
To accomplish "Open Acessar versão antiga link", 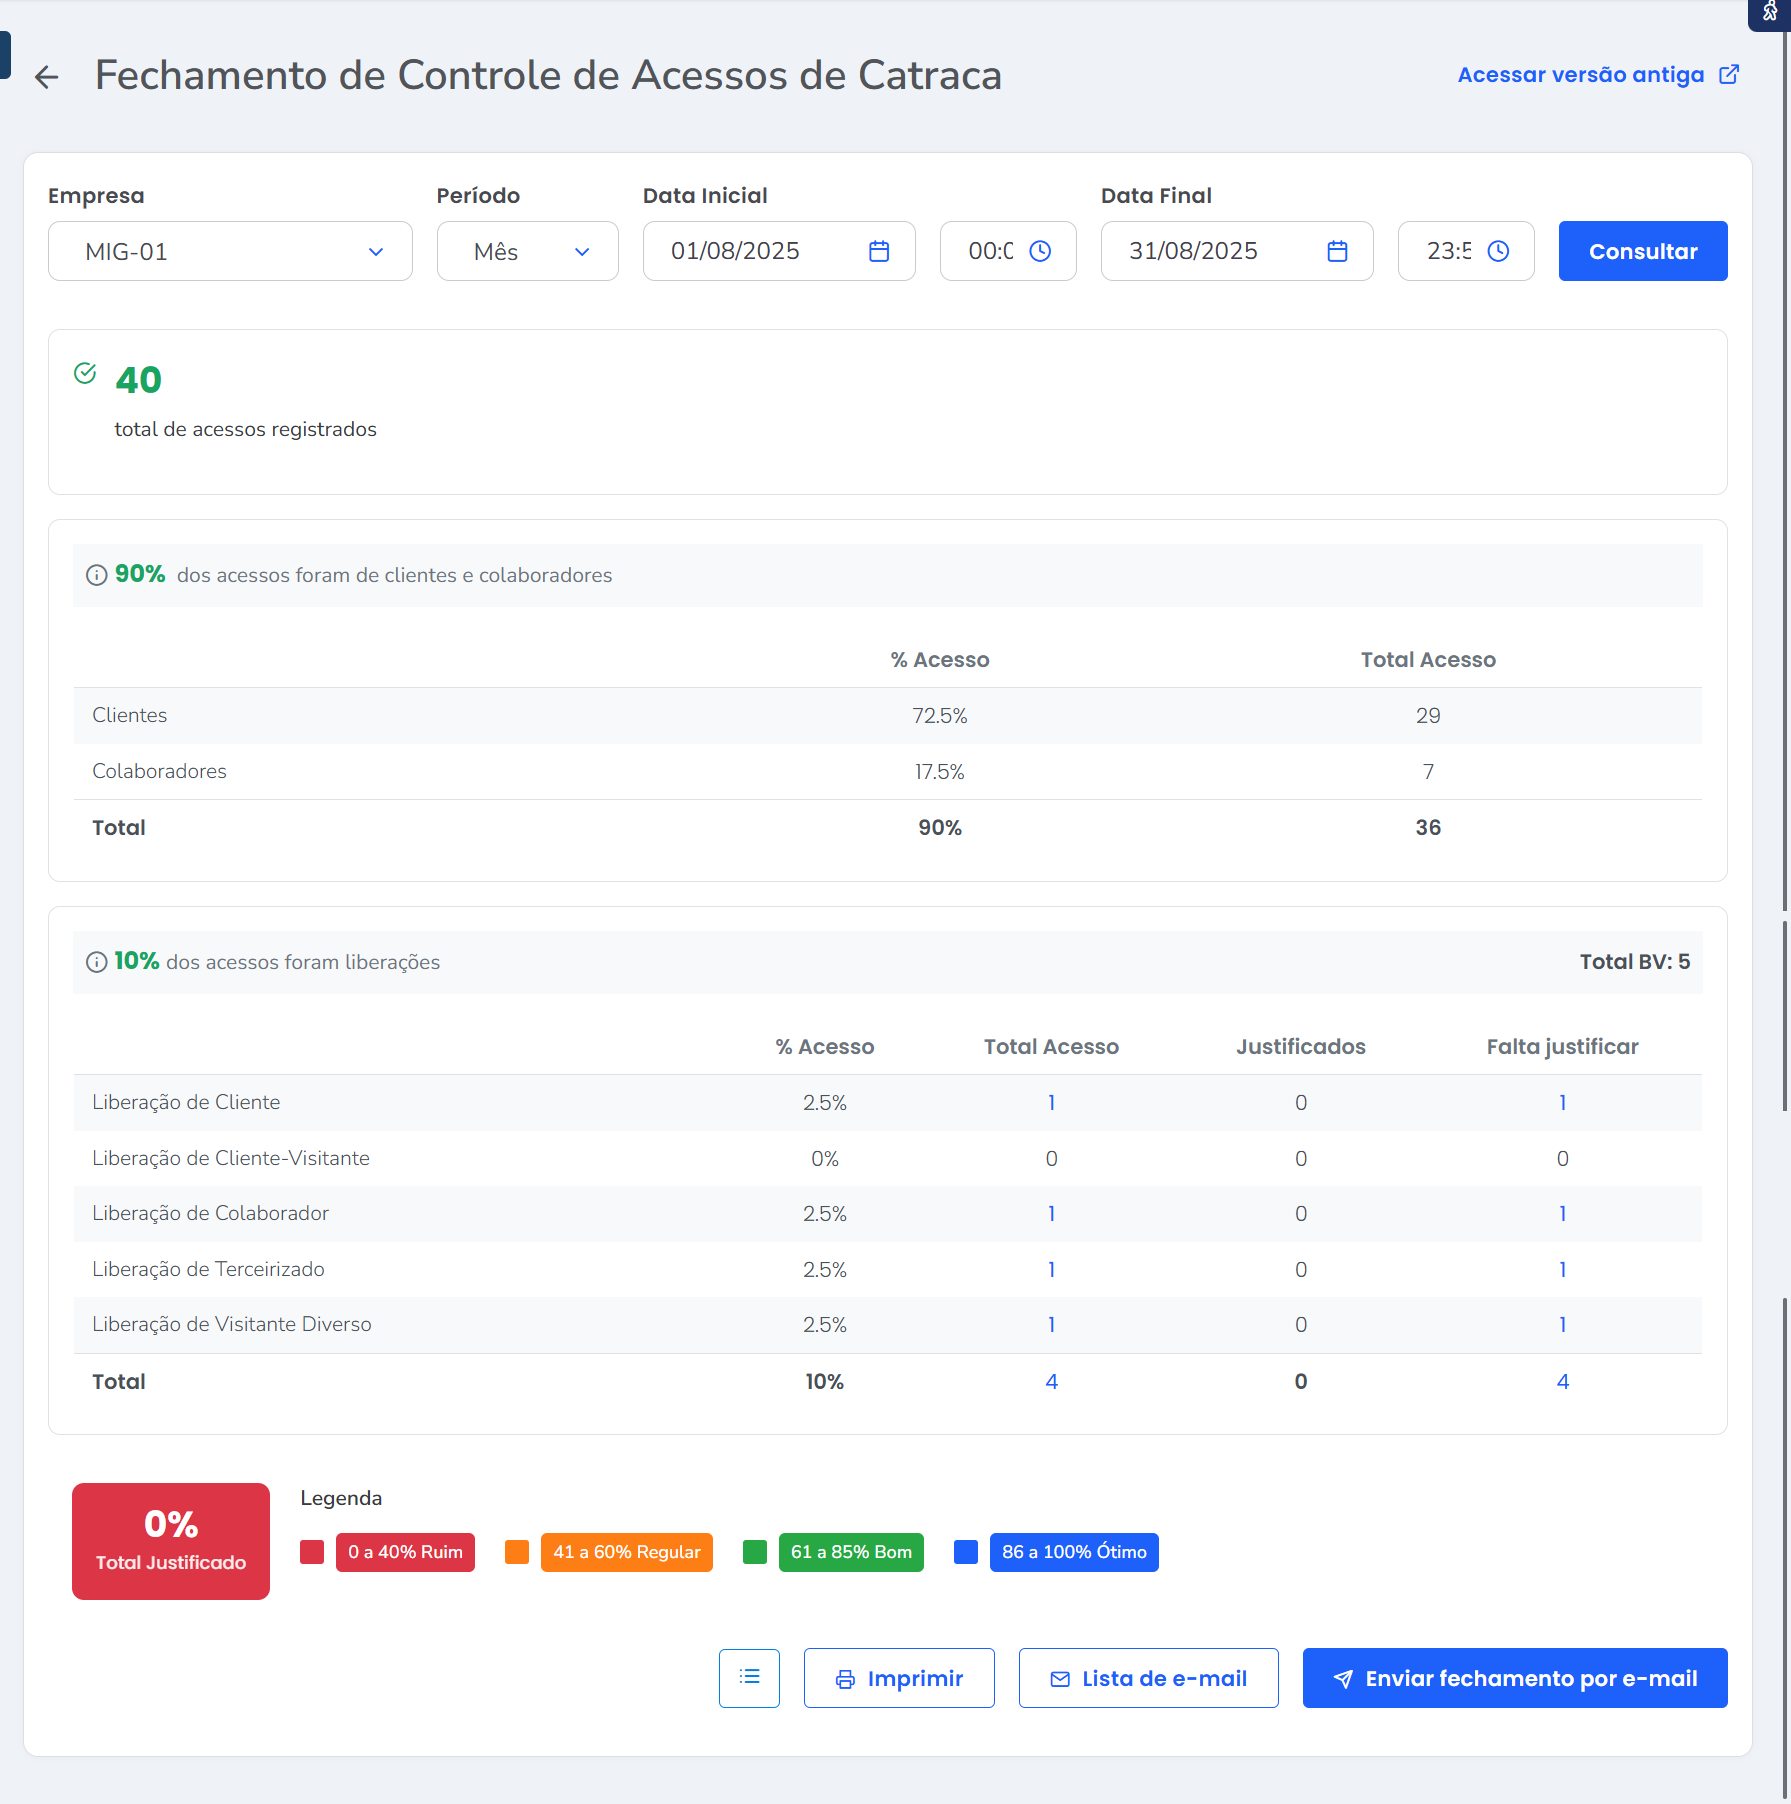I will click(x=1597, y=75).
